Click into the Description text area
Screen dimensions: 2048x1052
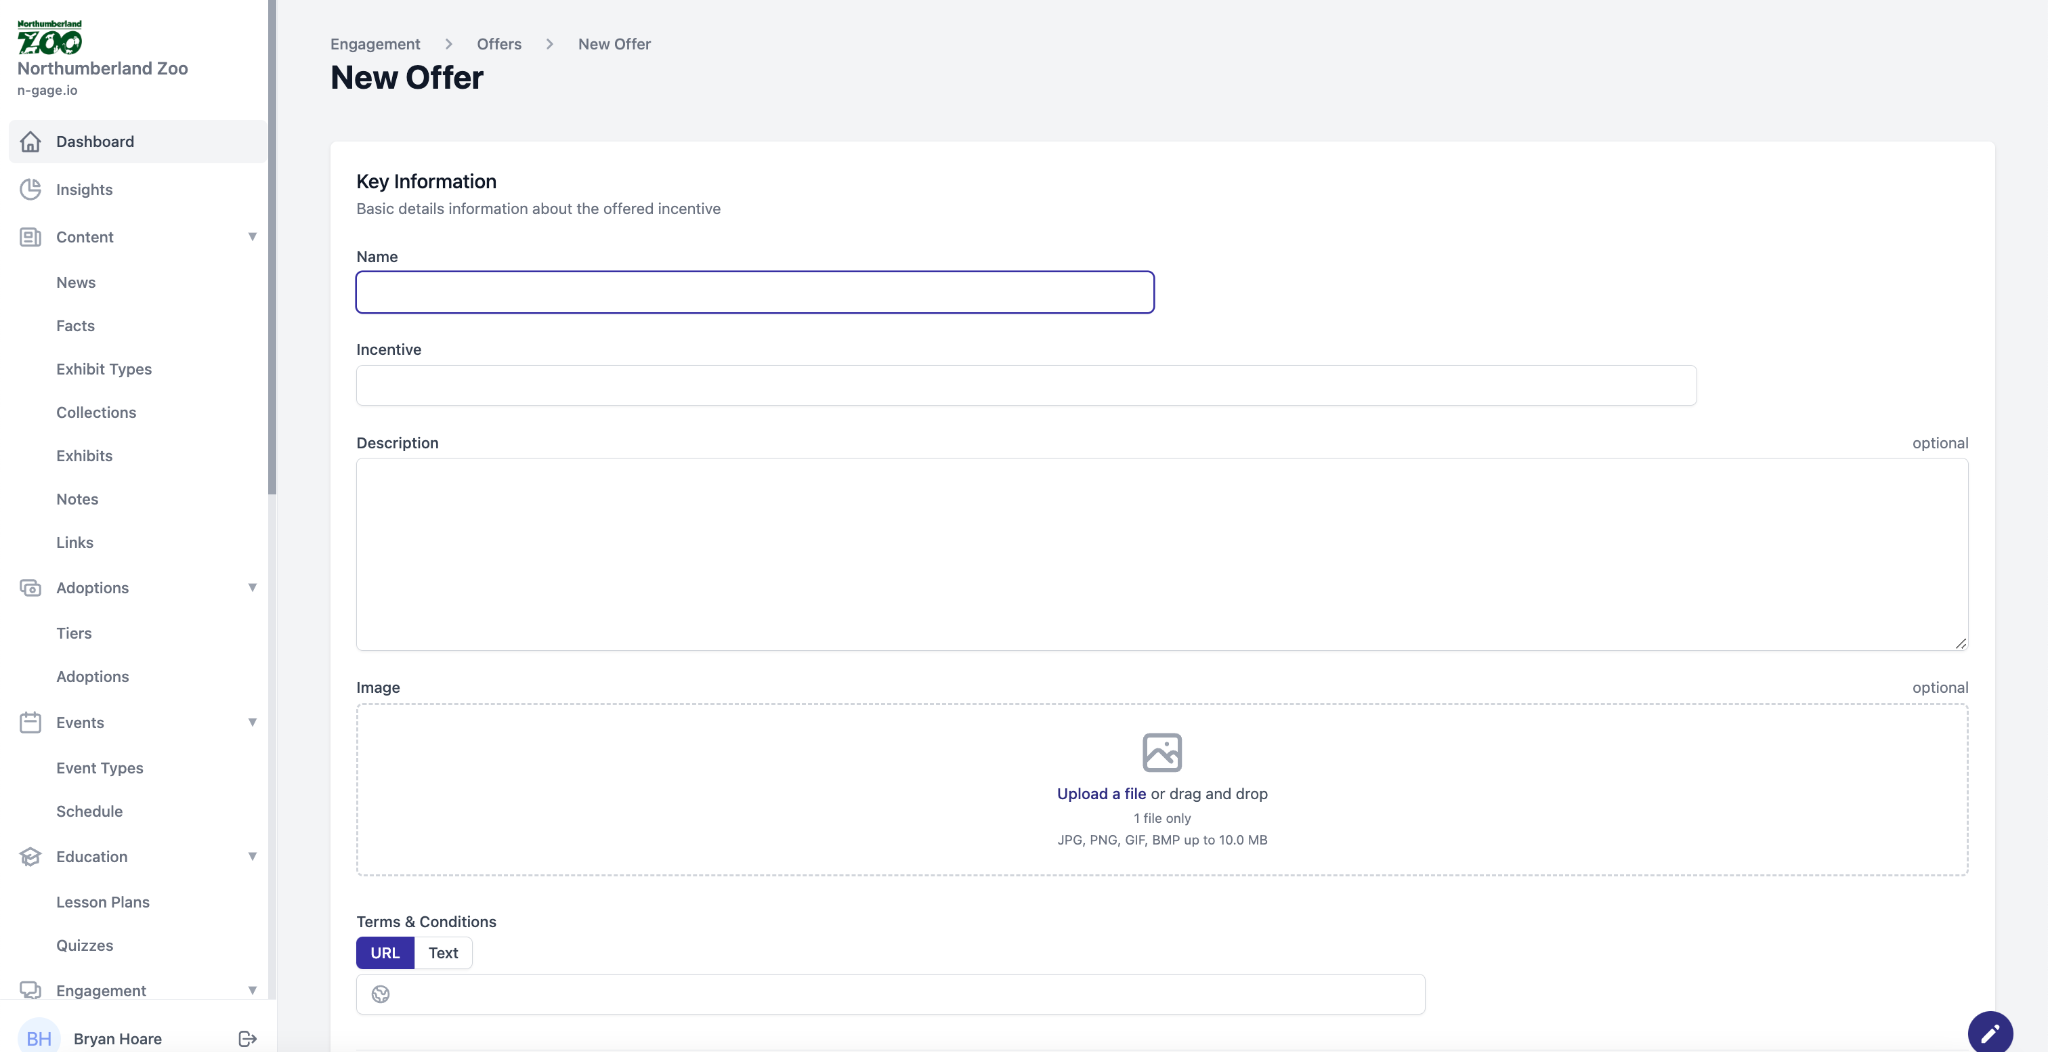tap(1162, 555)
